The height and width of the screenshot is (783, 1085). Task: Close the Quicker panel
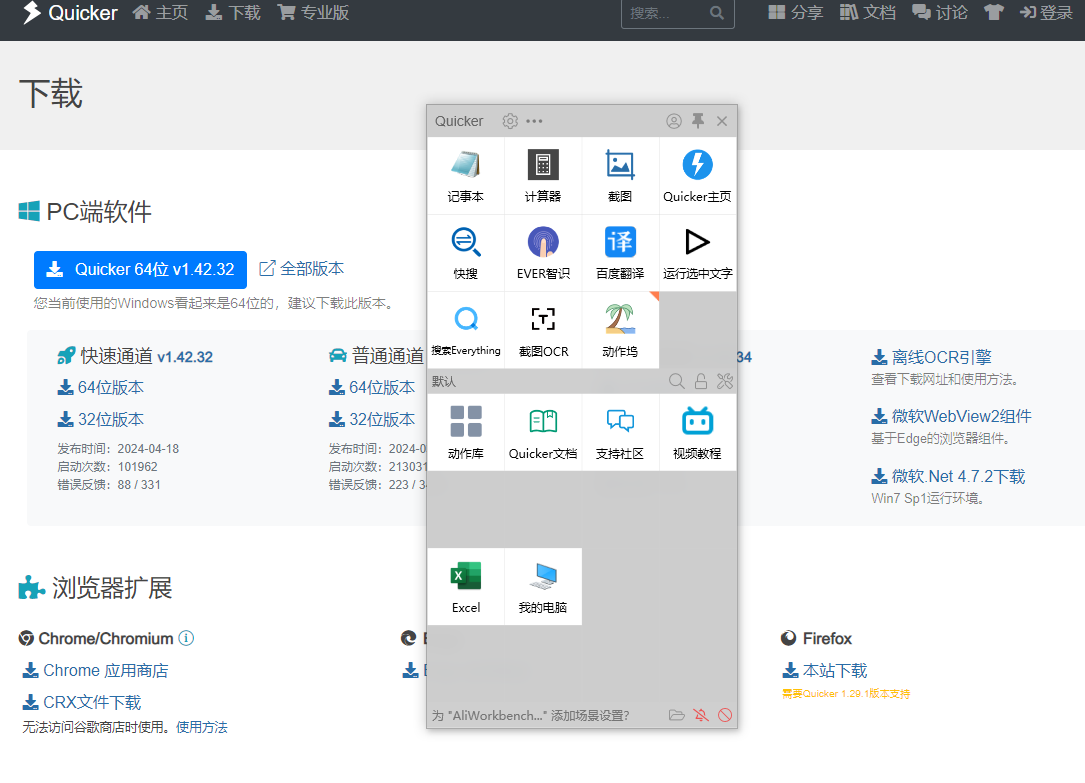click(722, 121)
